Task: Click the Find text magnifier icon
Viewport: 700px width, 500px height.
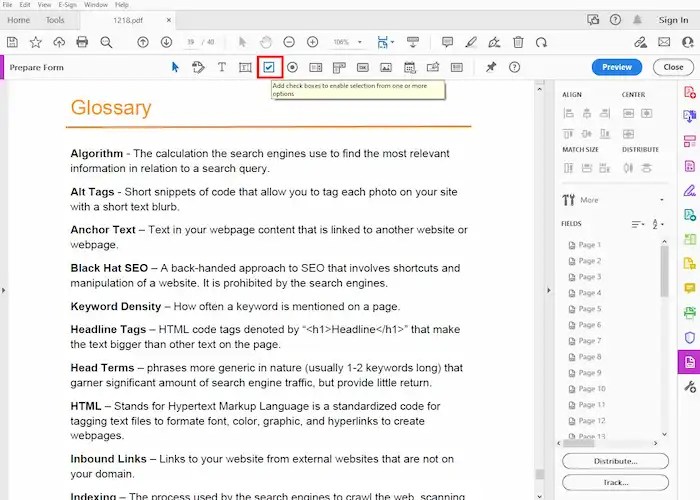Action: pyautogui.click(x=106, y=42)
